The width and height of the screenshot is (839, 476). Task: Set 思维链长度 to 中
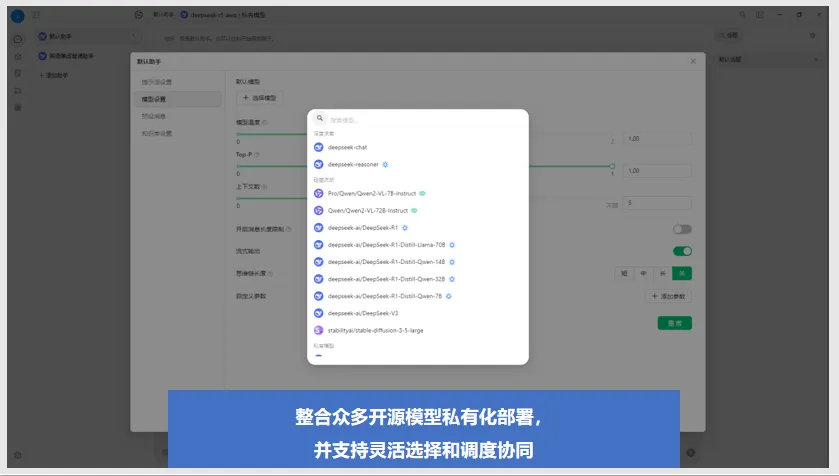[x=643, y=273]
